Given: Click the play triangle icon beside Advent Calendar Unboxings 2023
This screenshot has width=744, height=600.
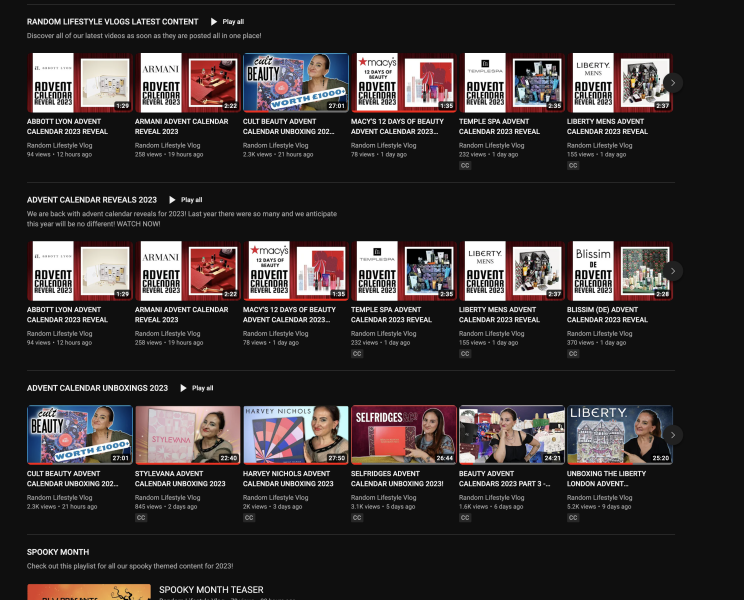Looking at the screenshot, I should click(x=183, y=388).
